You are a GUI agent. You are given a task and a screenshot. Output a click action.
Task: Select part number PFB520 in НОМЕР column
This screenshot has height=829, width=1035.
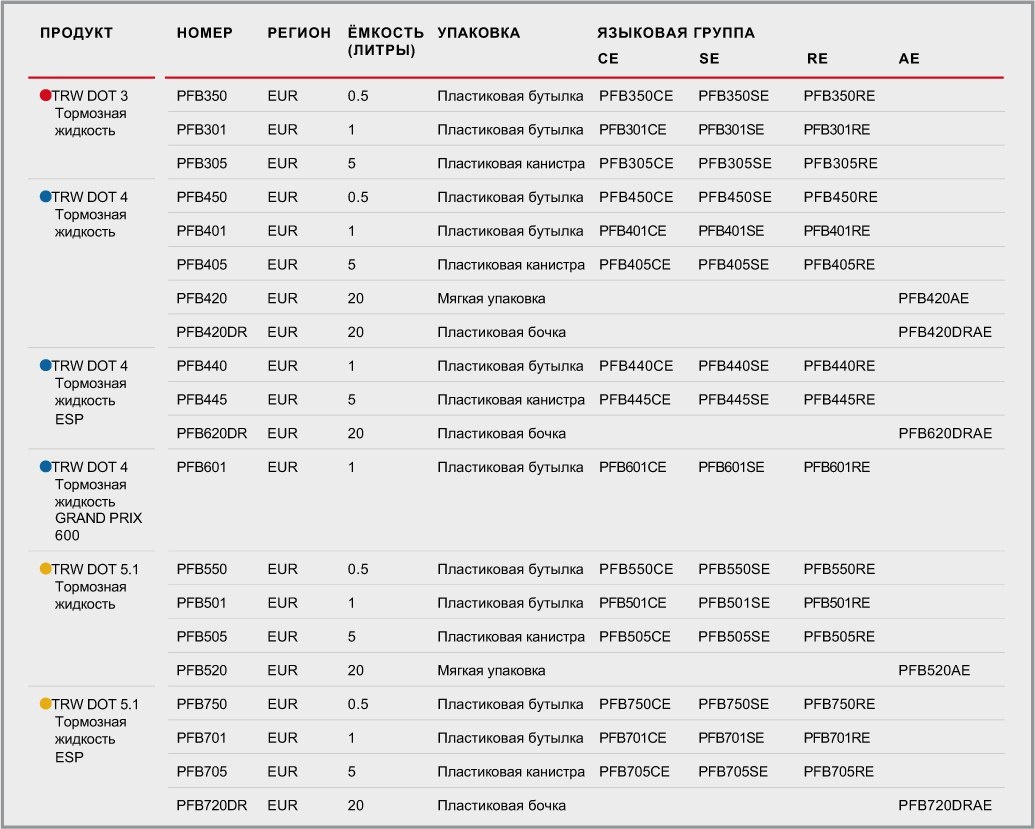201,671
